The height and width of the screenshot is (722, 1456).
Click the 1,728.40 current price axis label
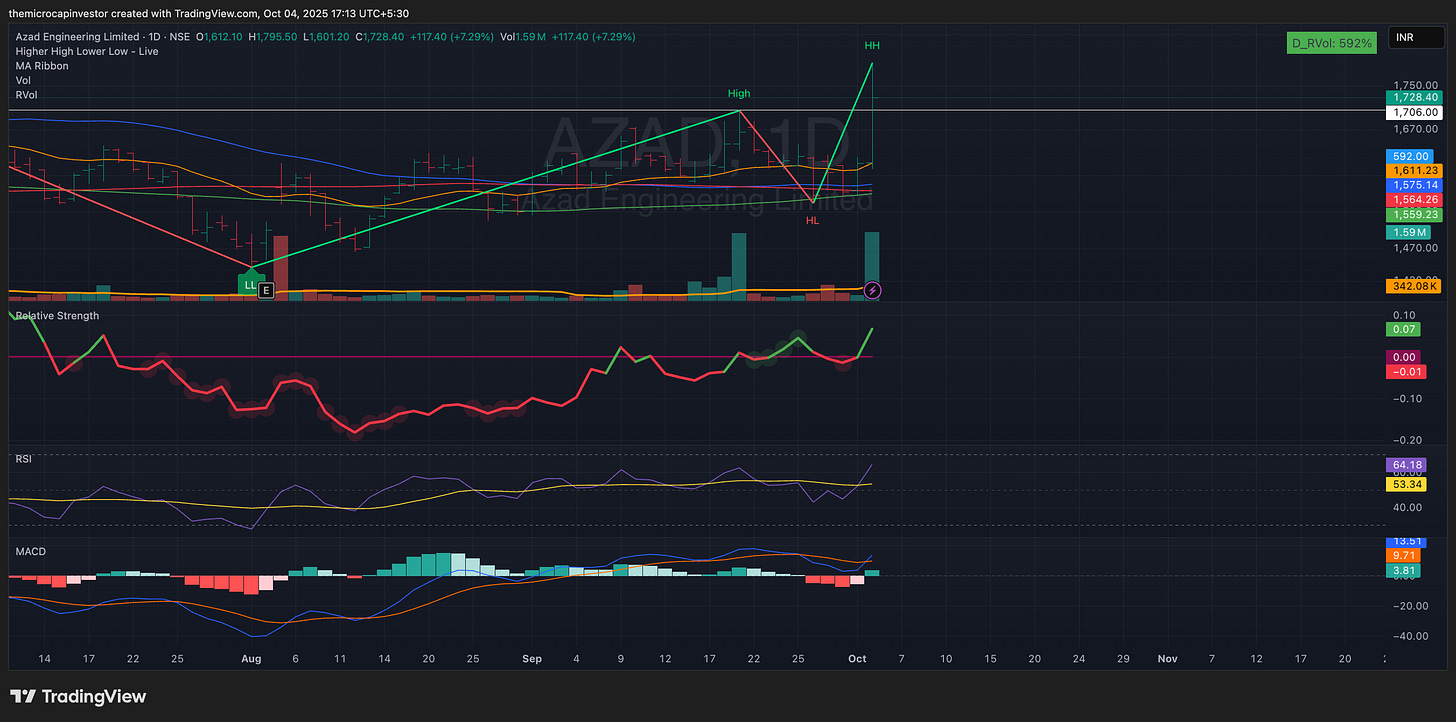point(1414,97)
